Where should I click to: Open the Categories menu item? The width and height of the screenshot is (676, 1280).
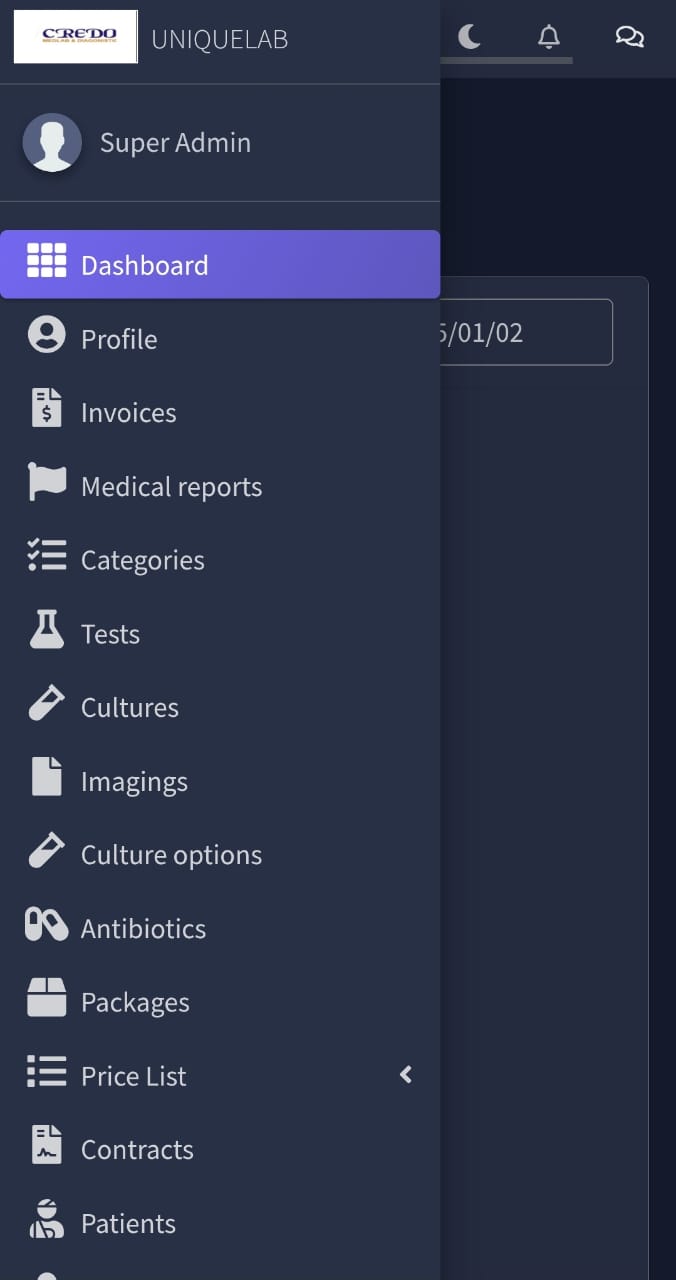pyautogui.click(x=142, y=560)
